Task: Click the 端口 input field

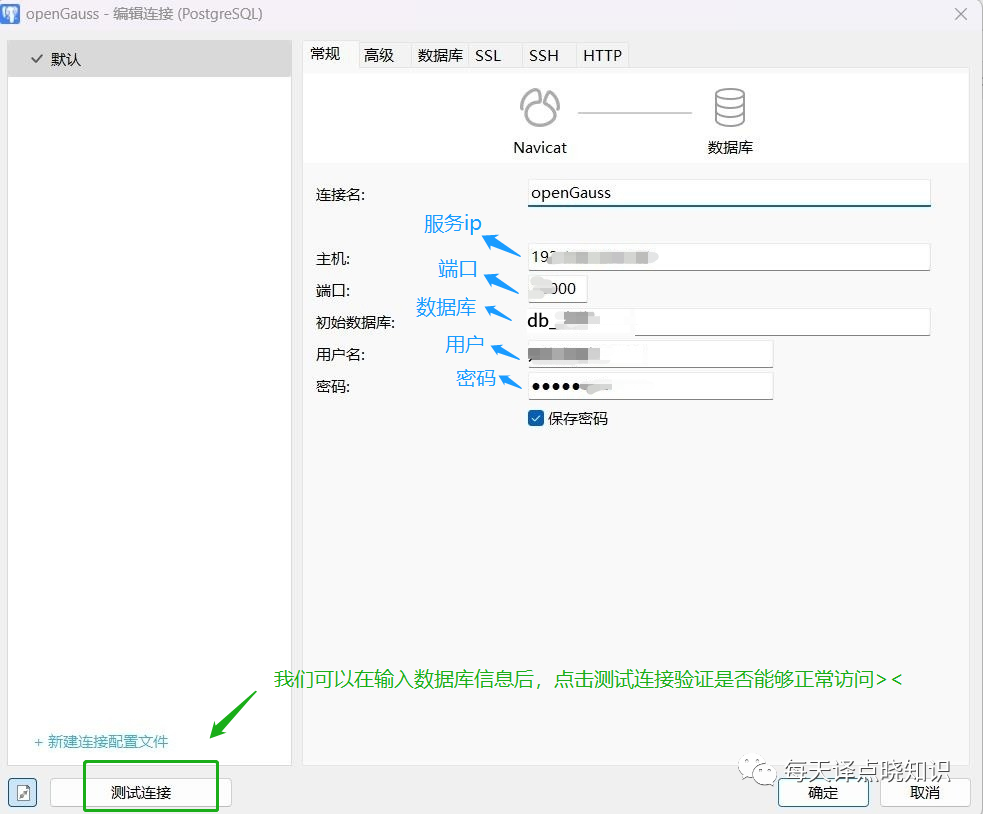Action: coord(557,288)
